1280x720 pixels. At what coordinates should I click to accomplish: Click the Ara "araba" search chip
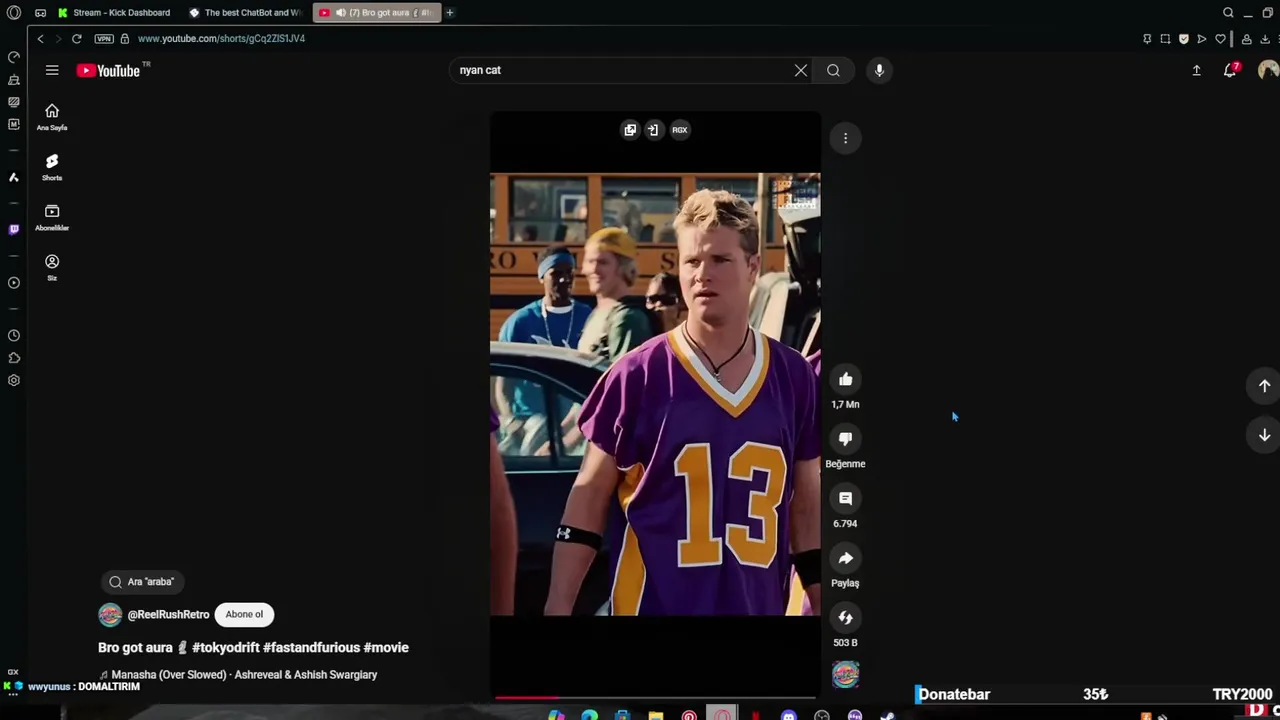(x=143, y=582)
